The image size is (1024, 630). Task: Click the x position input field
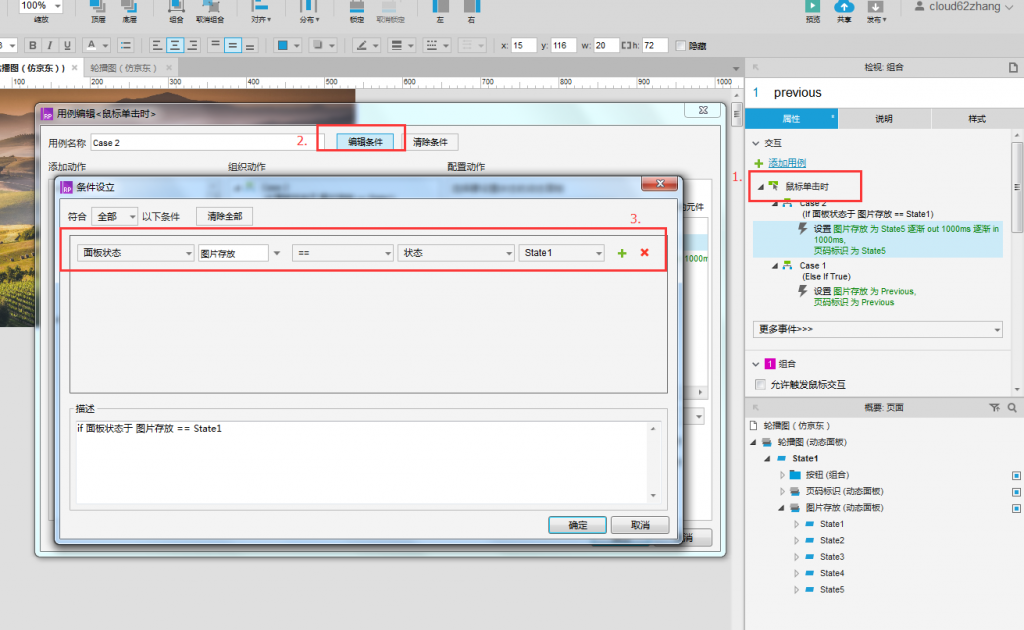coord(523,45)
